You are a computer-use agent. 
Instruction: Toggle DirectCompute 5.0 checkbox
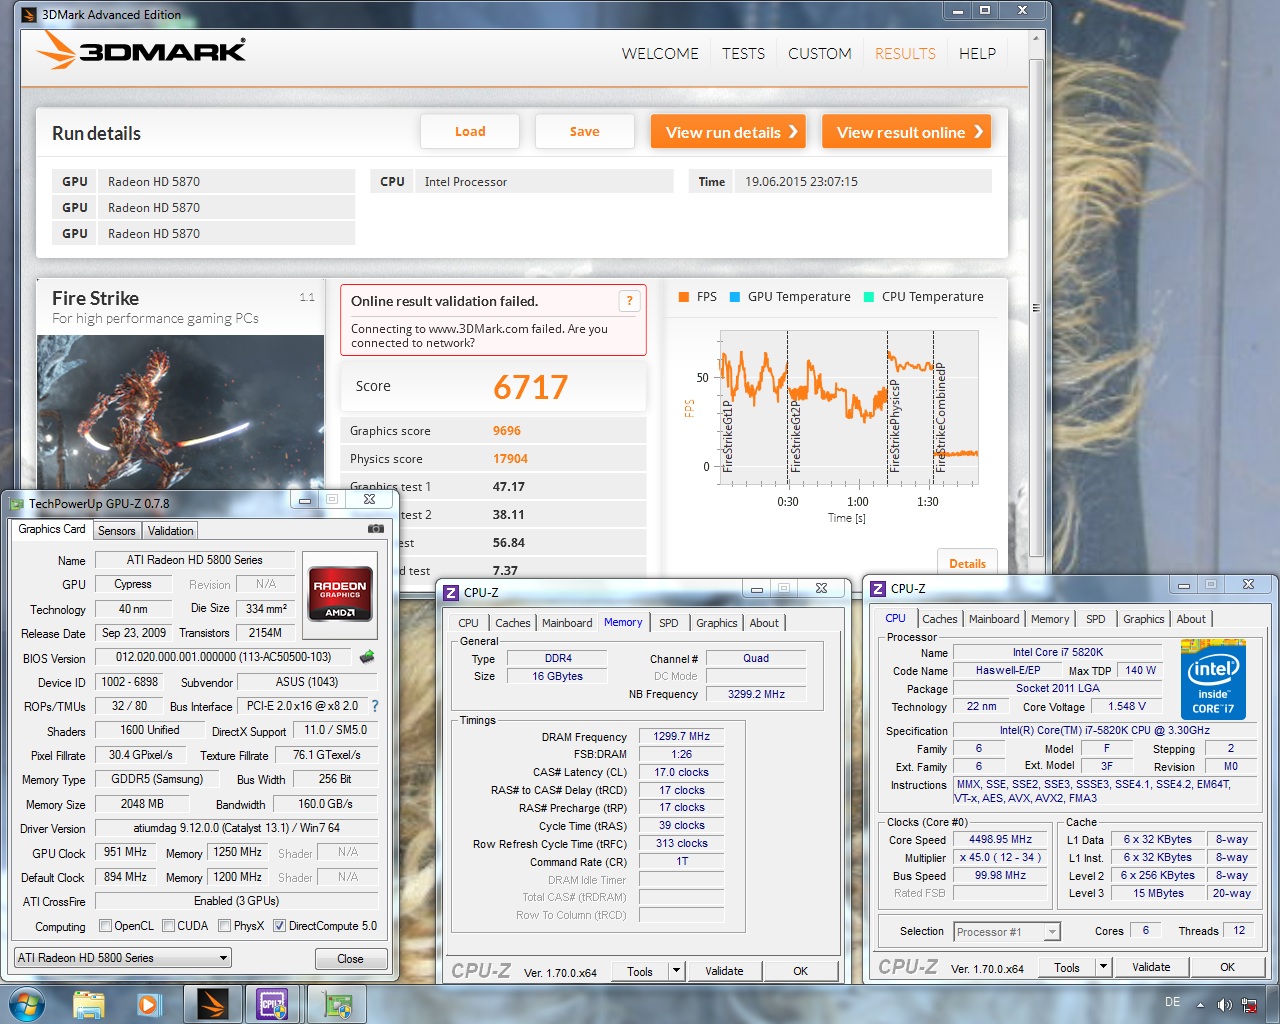pyautogui.click(x=279, y=926)
